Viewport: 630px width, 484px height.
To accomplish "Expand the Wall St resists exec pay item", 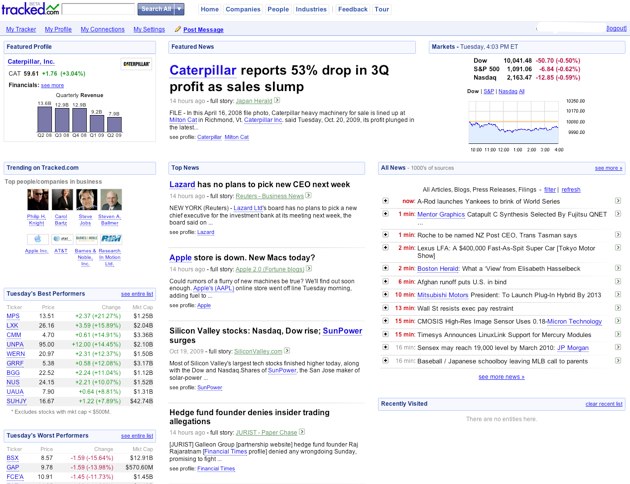I will [385, 308].
